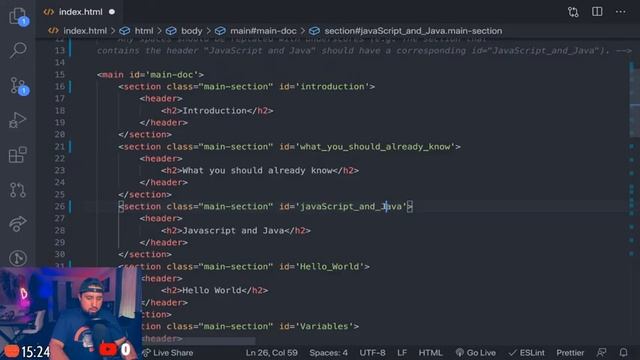Click the main id='main-doc' opening tag

150,75
